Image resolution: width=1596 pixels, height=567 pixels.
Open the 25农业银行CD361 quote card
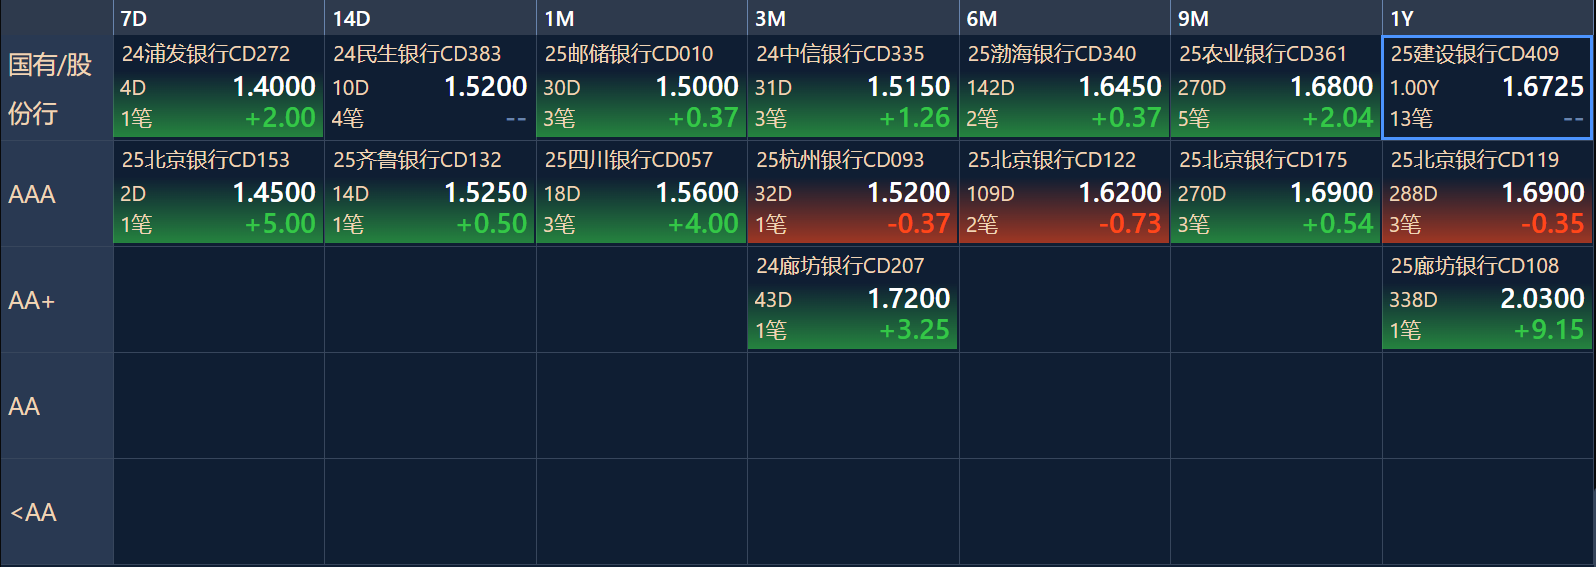coord(1276,87)
